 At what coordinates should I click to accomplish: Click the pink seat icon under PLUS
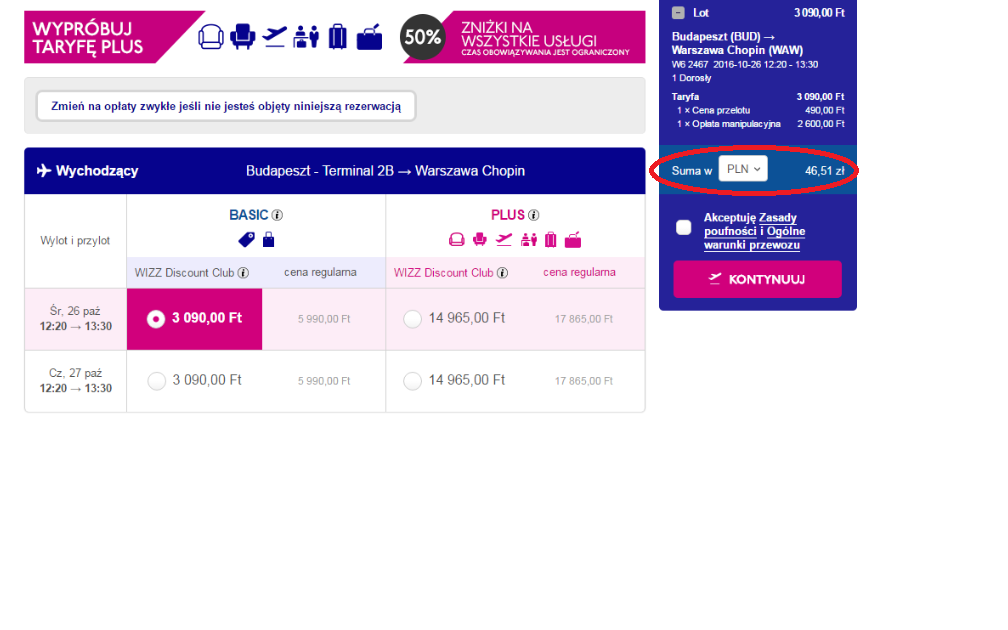tap(456, 240)
